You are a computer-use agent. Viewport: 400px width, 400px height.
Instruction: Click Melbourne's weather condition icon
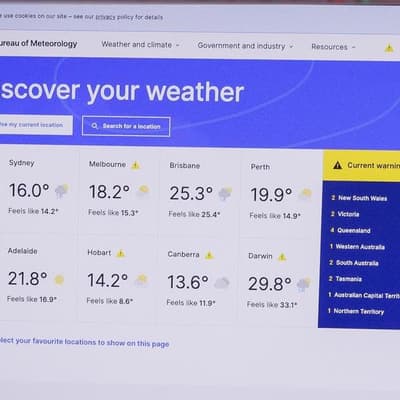(x=143, y=192)
